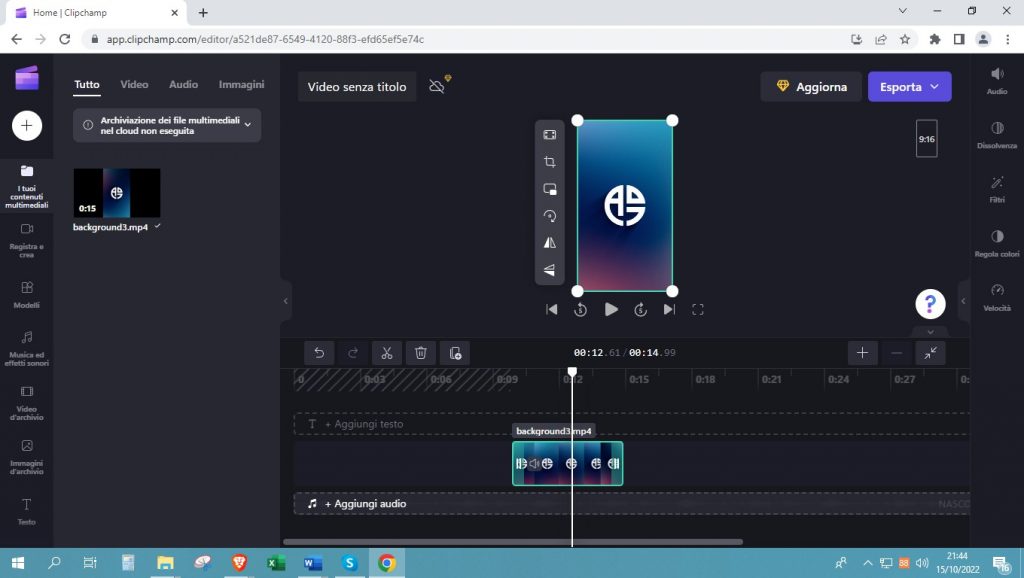Click the Picture-in-picture icon
Viewport: 1024px width, 578px height.
click(549, 189)
